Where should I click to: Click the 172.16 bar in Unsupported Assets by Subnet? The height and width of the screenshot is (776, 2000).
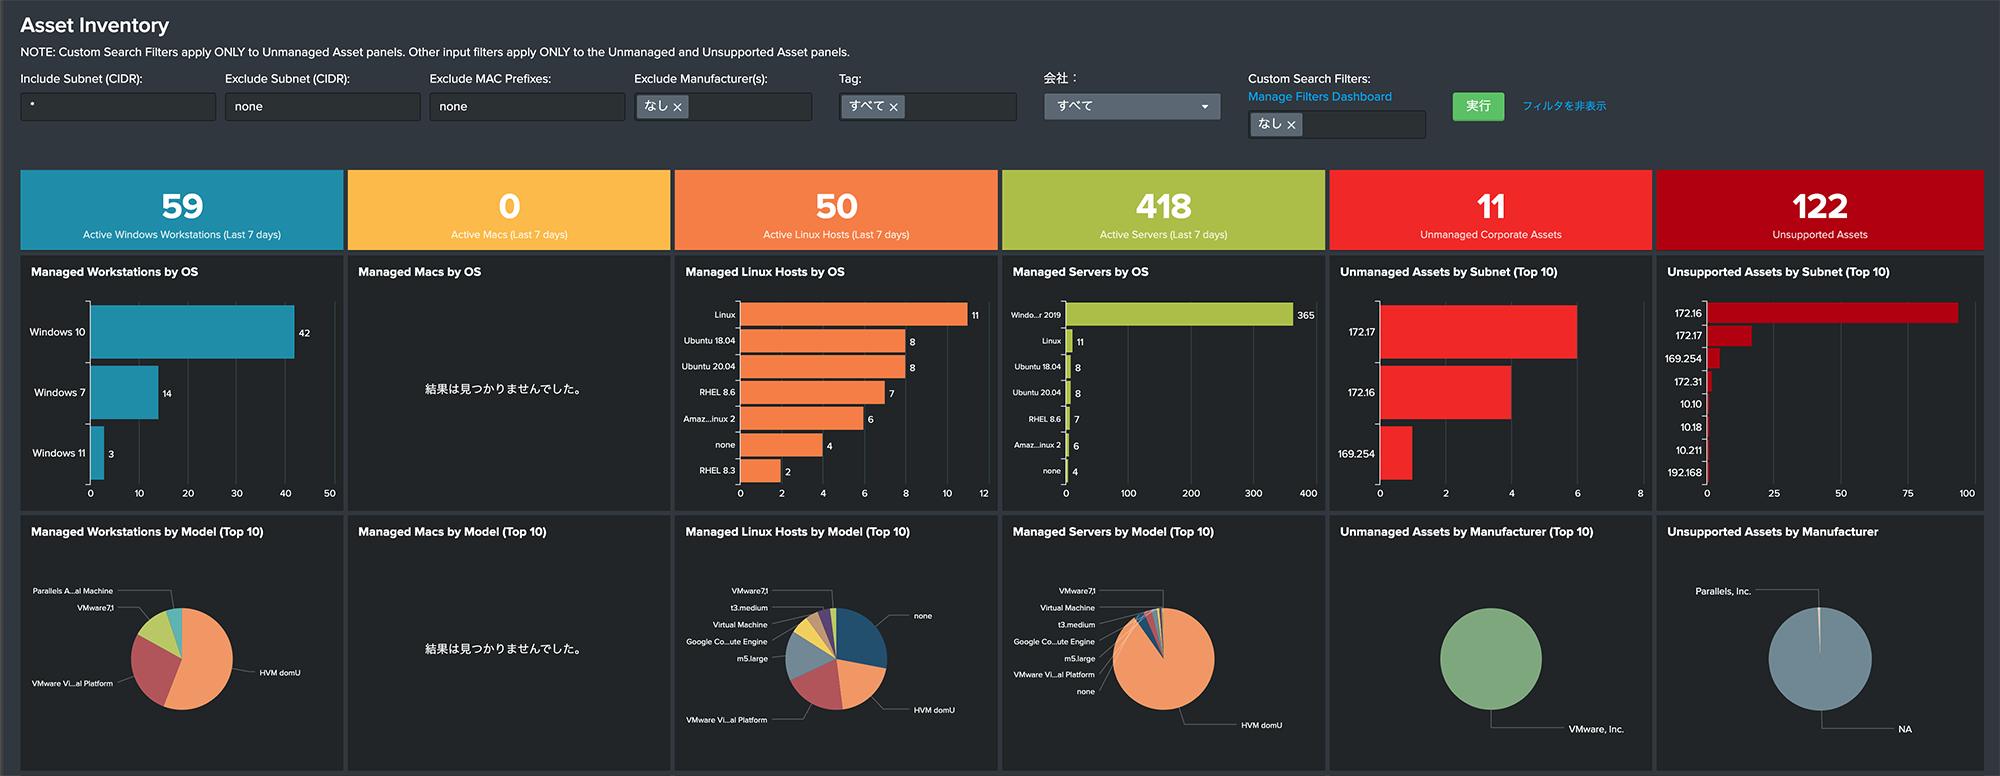point(1832,313)
